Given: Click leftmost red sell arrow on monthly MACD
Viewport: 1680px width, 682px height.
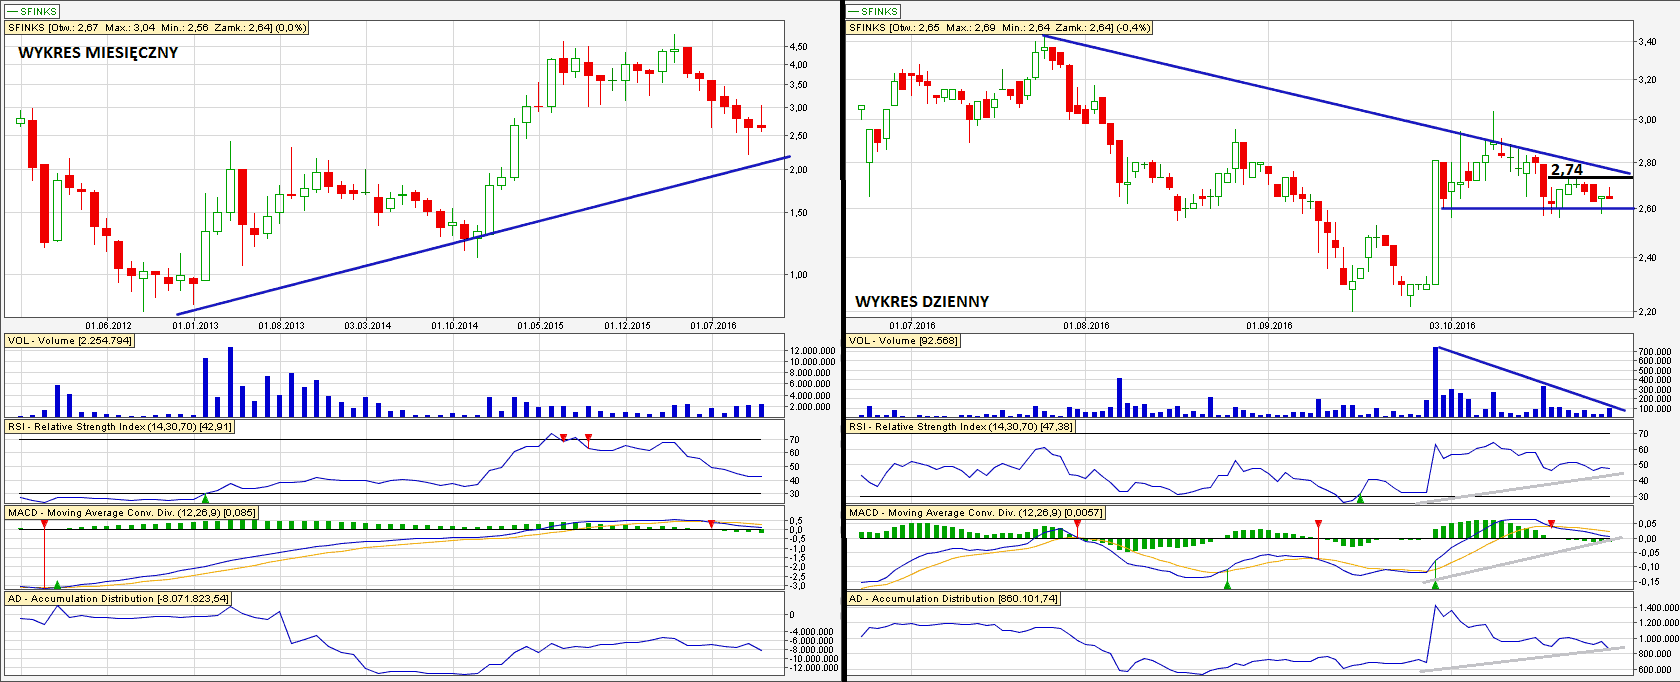Looking at the screenshot, I should pyautogui.click(x=44, y=522).
